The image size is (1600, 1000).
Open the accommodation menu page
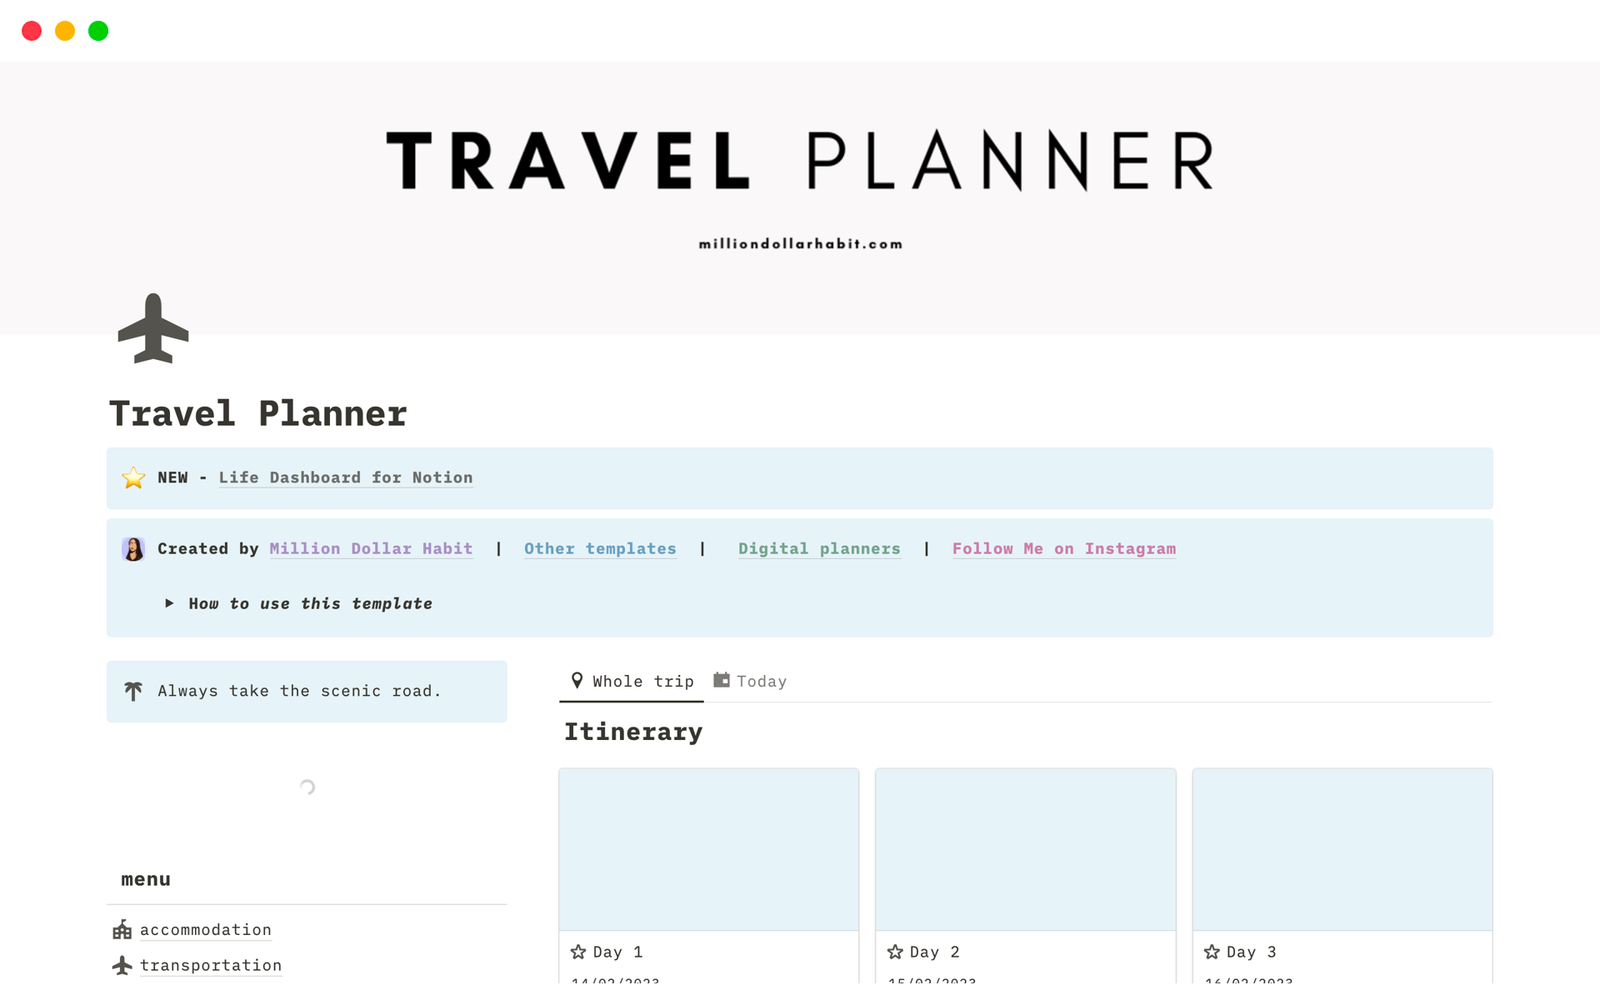206,930
